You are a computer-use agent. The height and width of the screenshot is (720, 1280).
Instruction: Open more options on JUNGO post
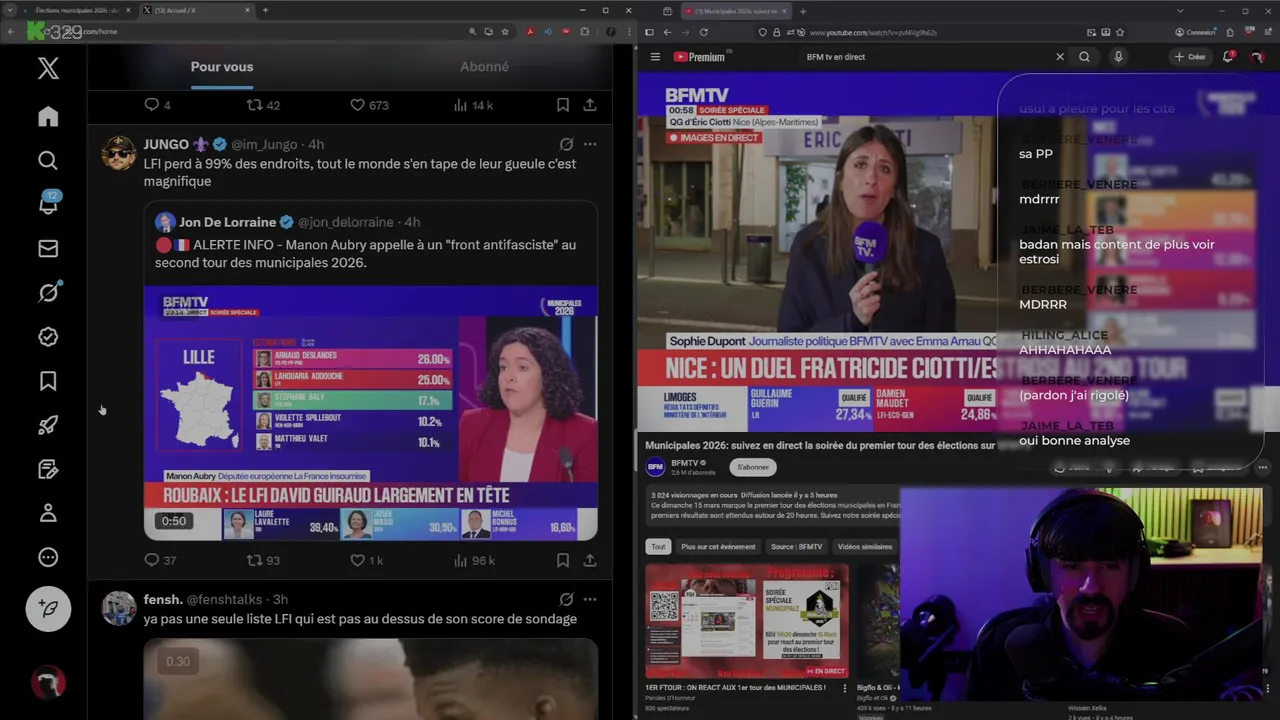590,144
